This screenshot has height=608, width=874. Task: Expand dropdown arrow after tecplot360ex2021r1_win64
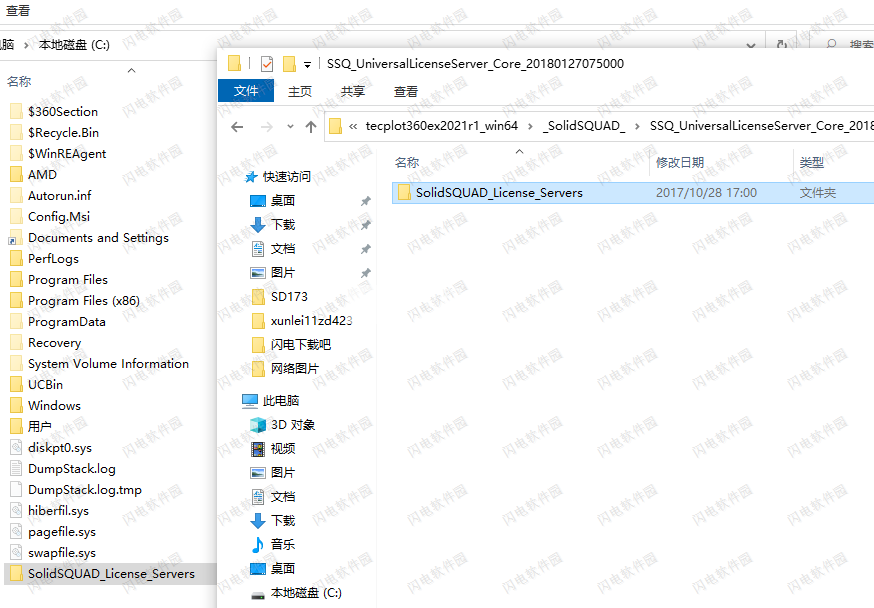point(530,127)
